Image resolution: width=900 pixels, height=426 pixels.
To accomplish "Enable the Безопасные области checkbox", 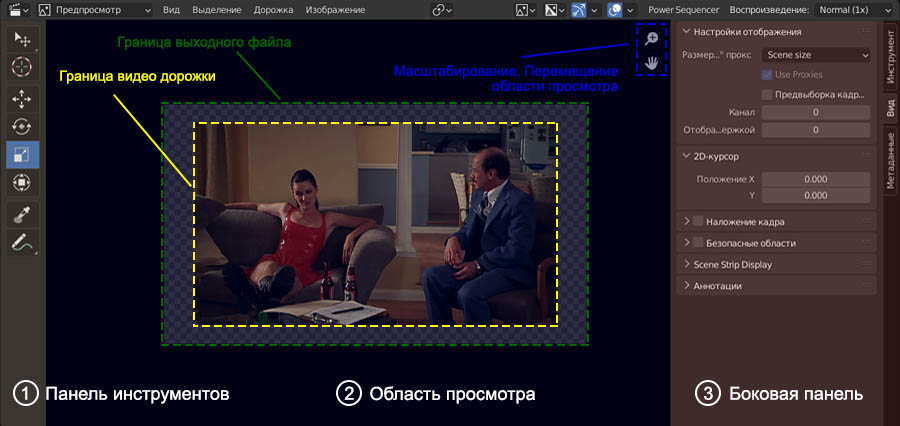I will (x=698, y=243).
